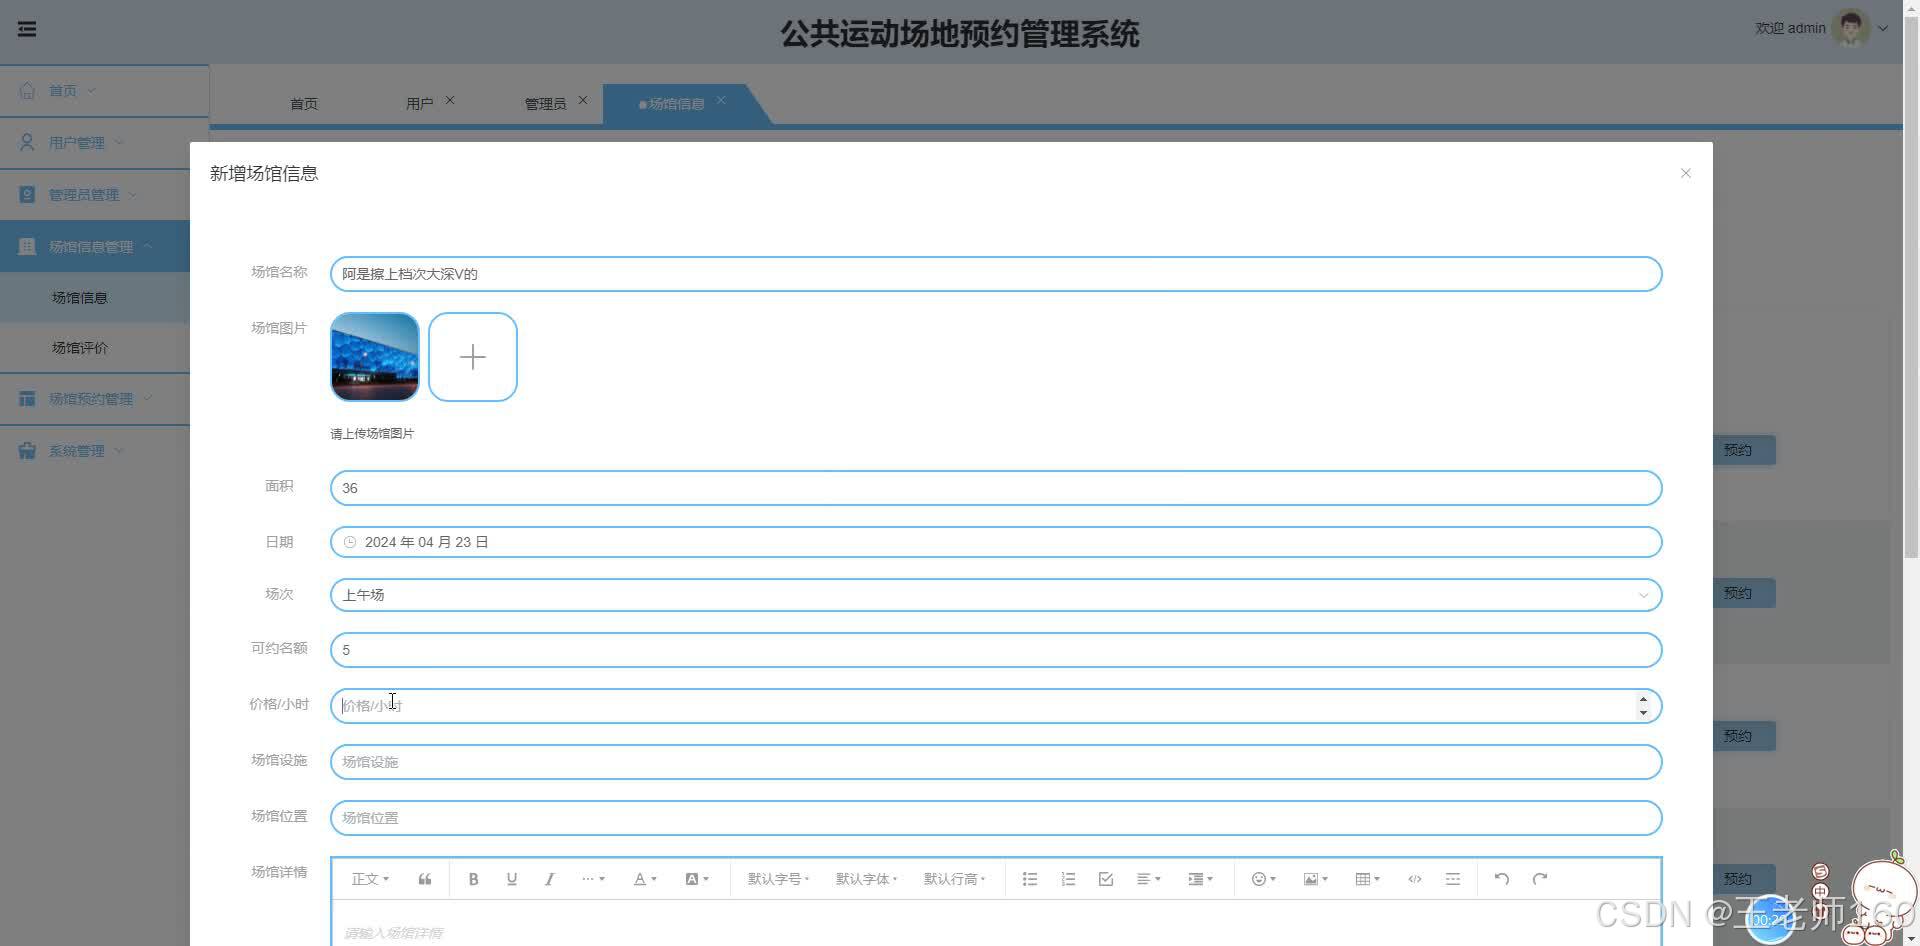Toggle underline formatting in editor
1920x946 pixels.
pos(511,879)
